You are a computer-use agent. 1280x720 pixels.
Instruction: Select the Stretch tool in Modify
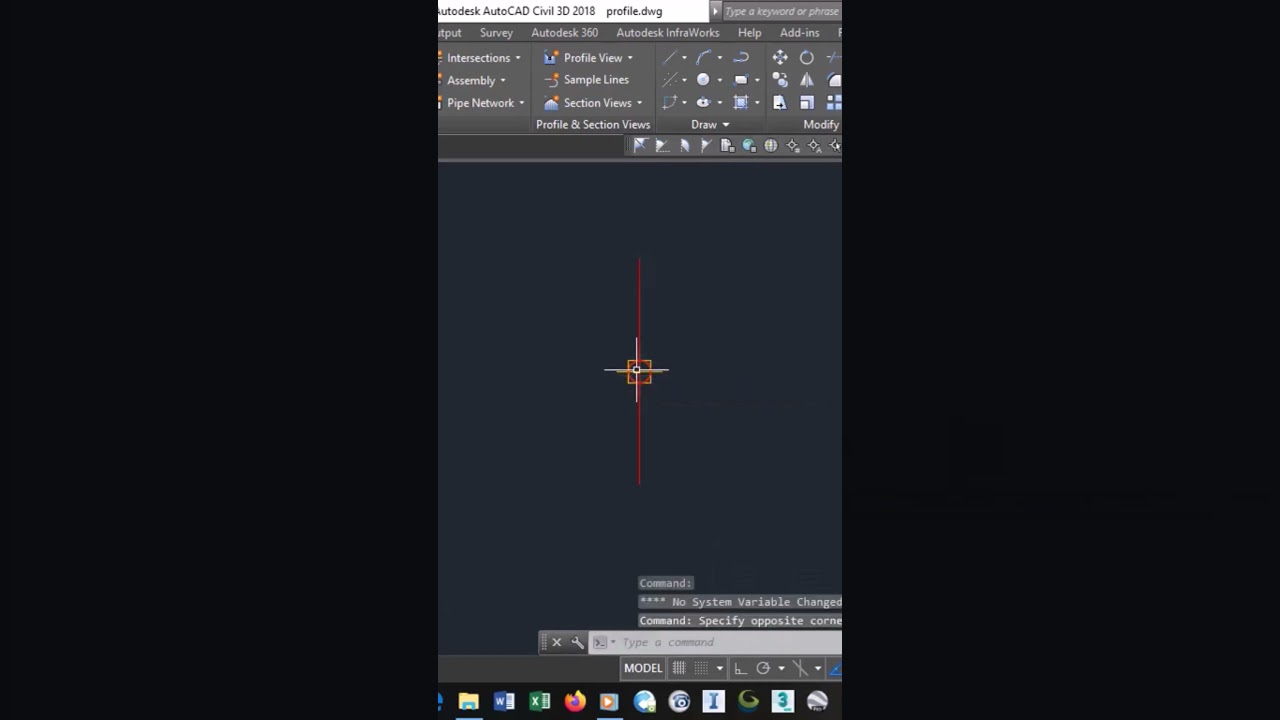780,102
